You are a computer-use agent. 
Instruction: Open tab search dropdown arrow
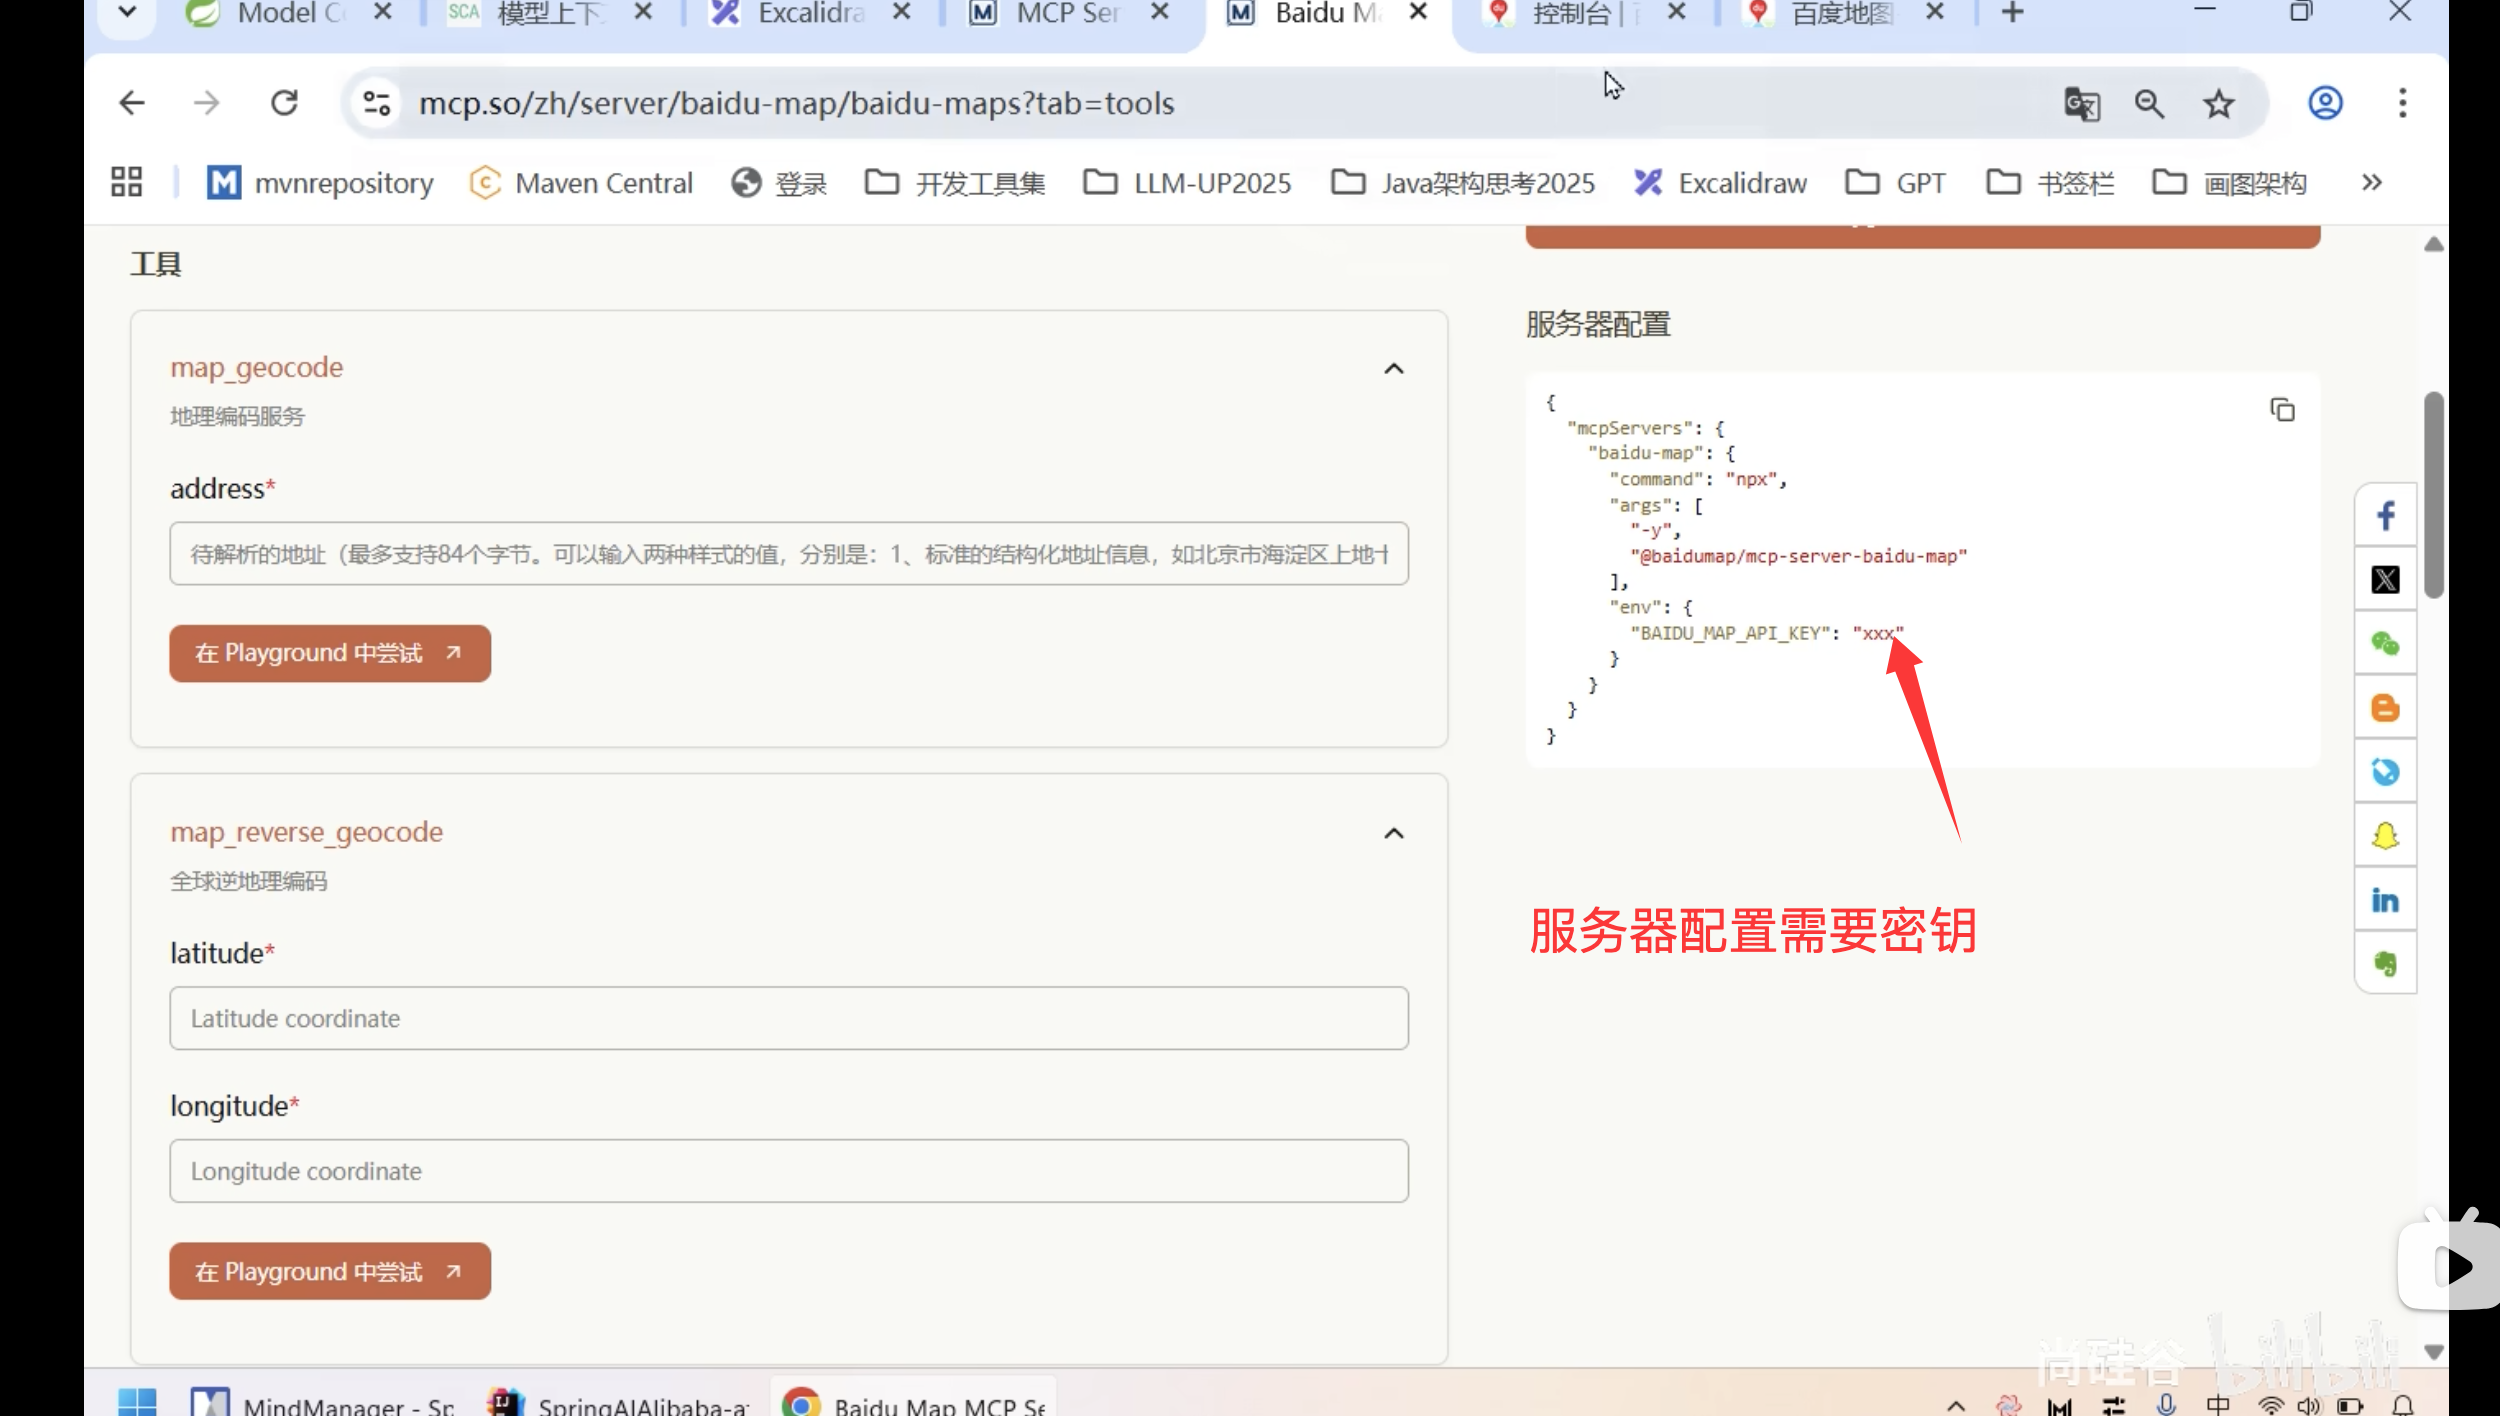tap(127, 13)
